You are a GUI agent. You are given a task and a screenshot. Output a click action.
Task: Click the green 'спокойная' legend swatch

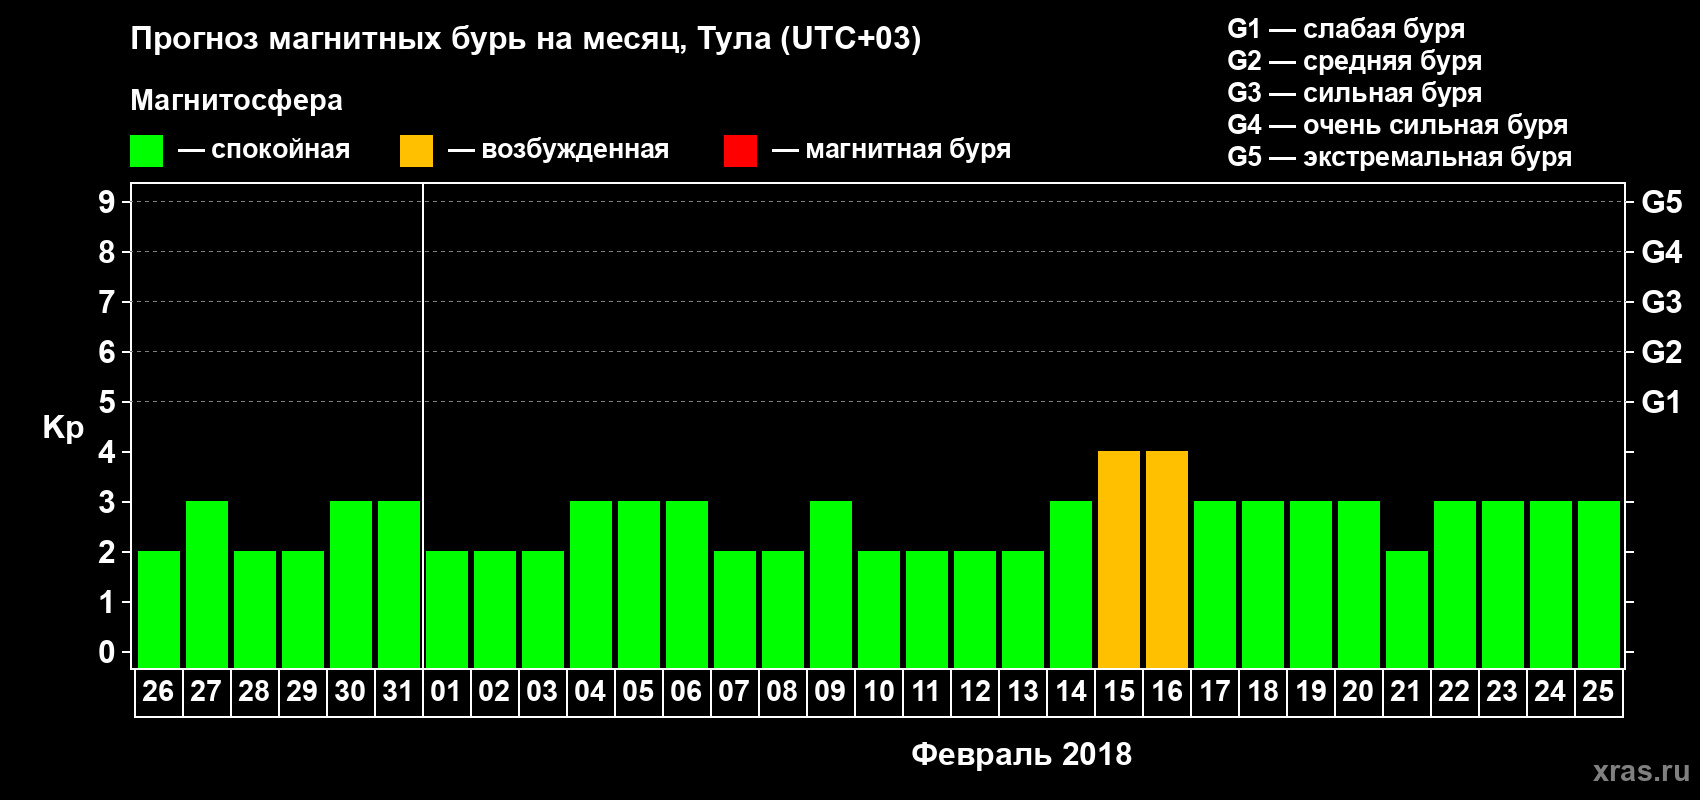click(147, 151)
